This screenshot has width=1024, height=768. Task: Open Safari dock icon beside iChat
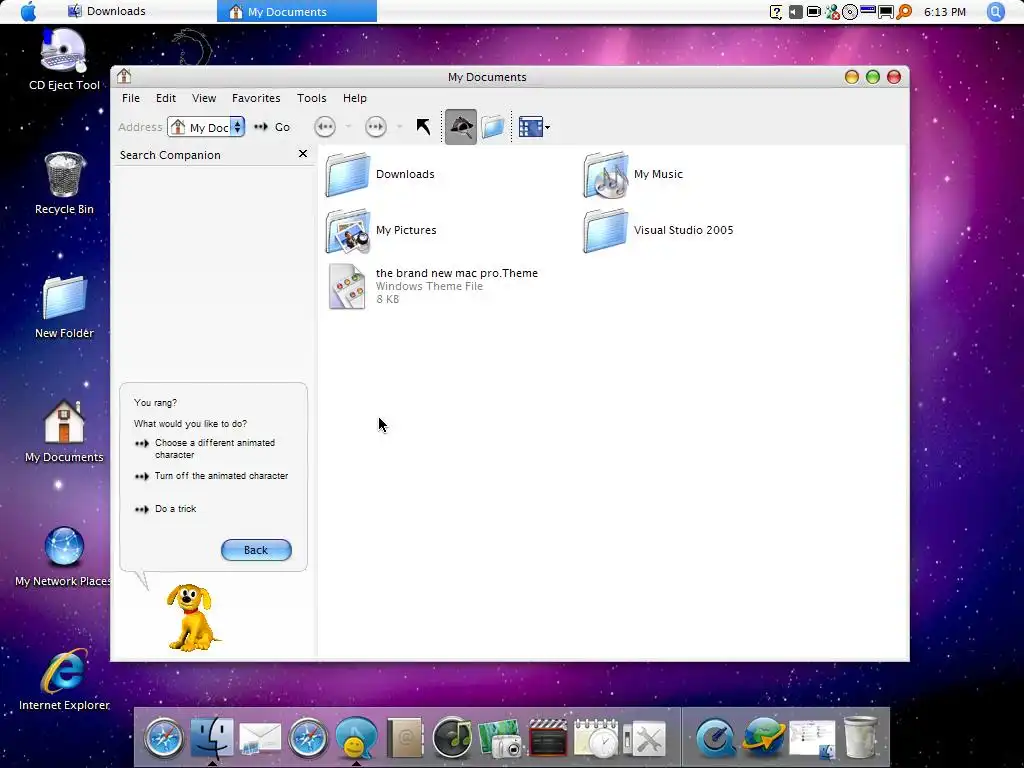[x=308, y=738]
